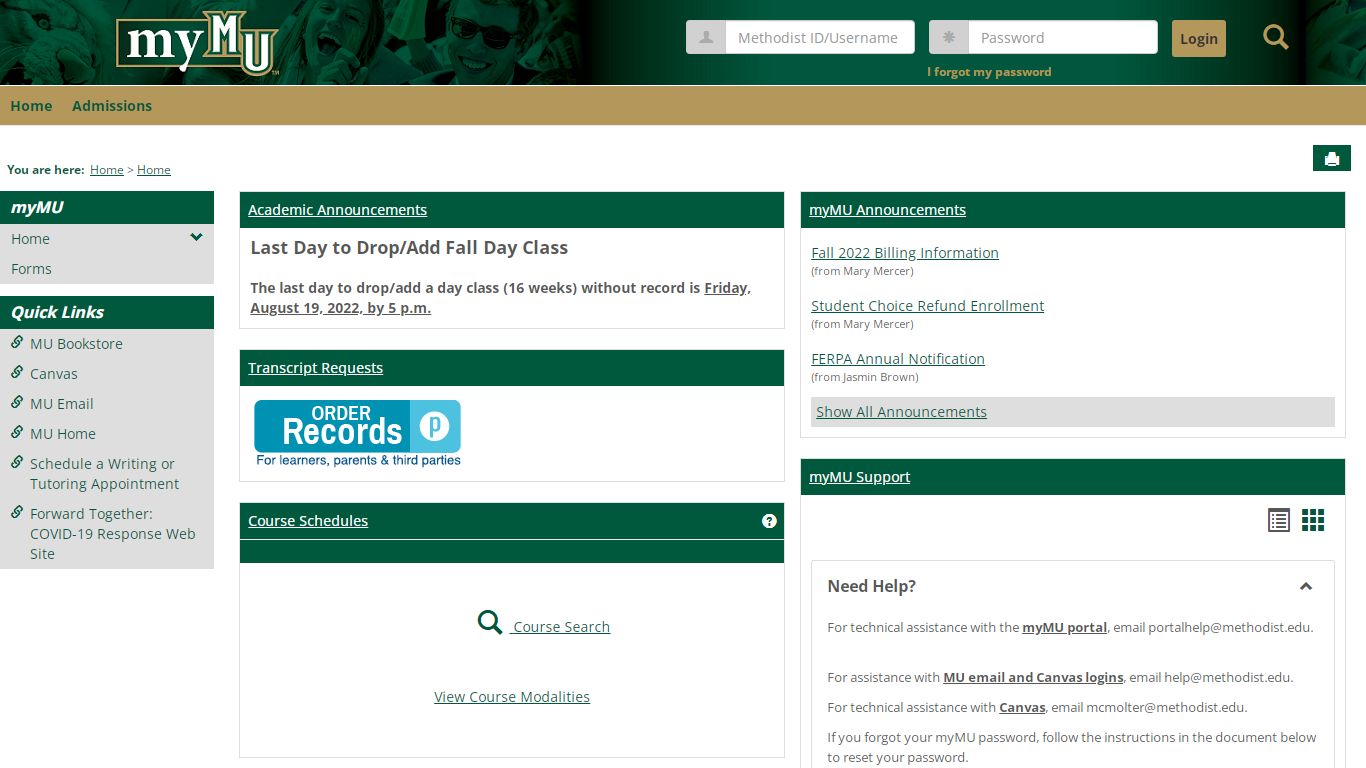Click Show All Announcements
Viewport: 1366px width, 768px height.
pyautogui.click(x=901, y=412)
